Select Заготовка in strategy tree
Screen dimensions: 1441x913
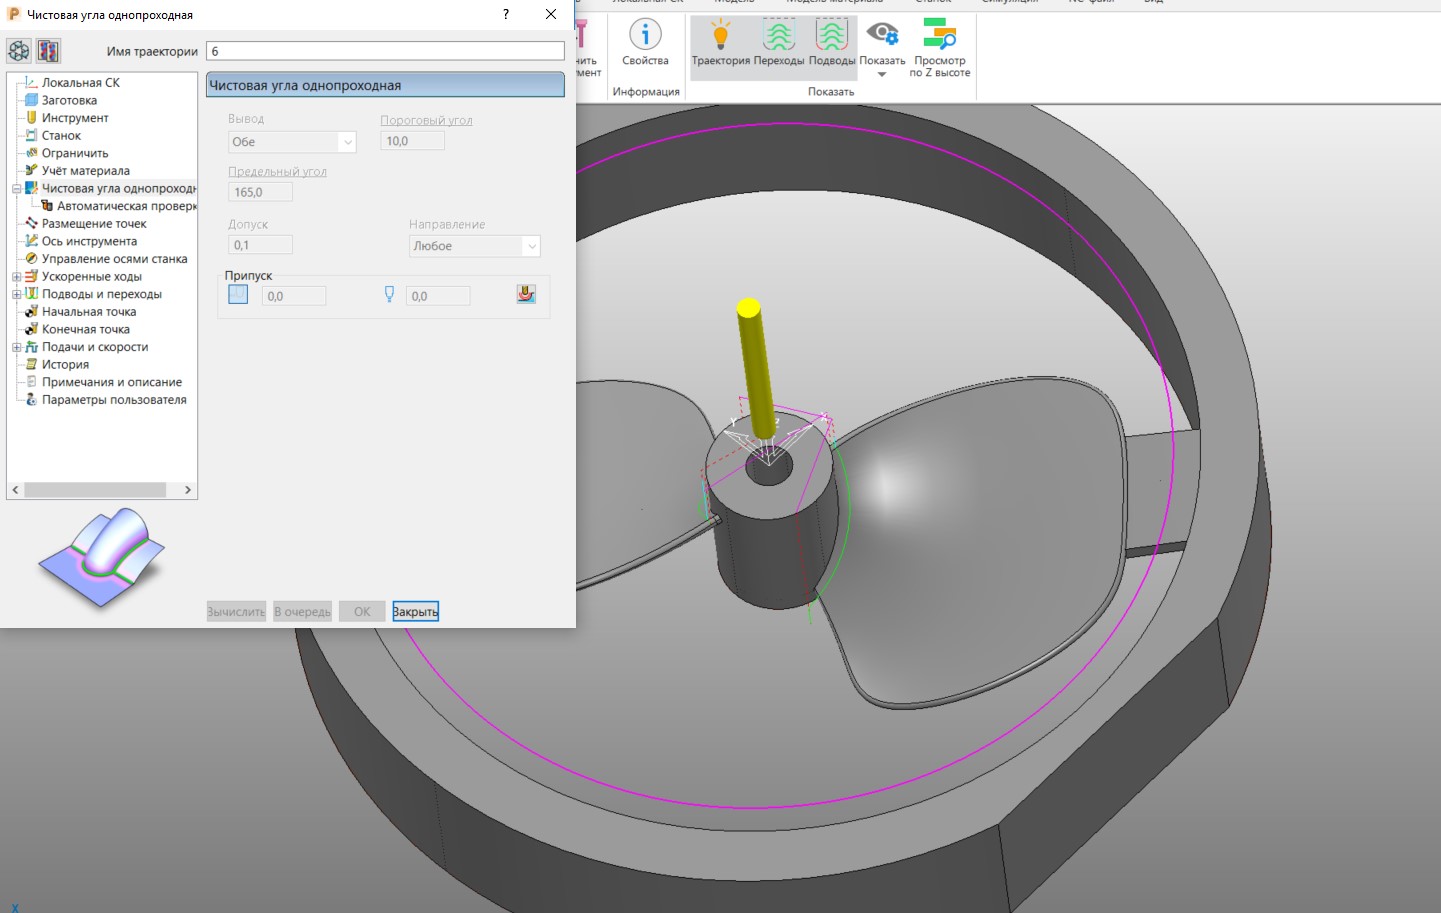[69, 100]
